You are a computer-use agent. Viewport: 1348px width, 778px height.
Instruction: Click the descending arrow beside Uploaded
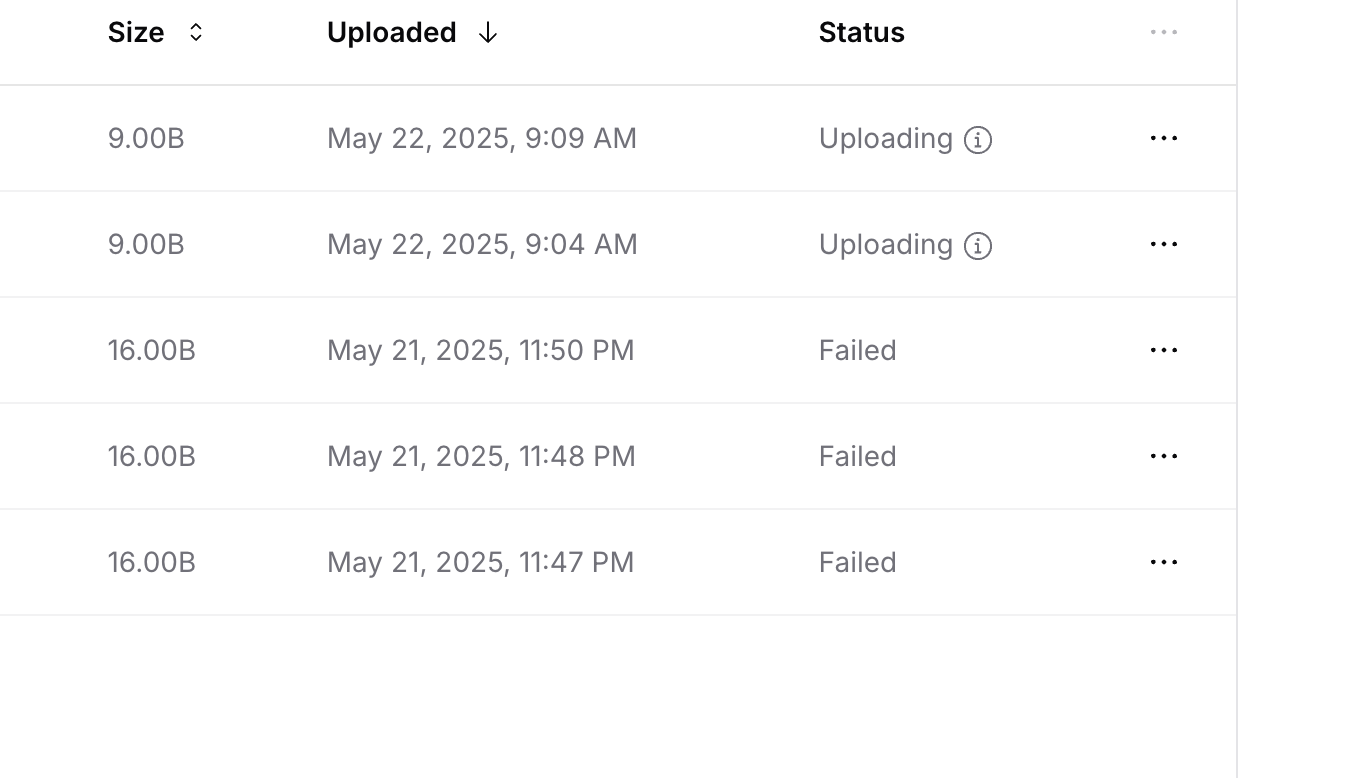tap(488, 33)
